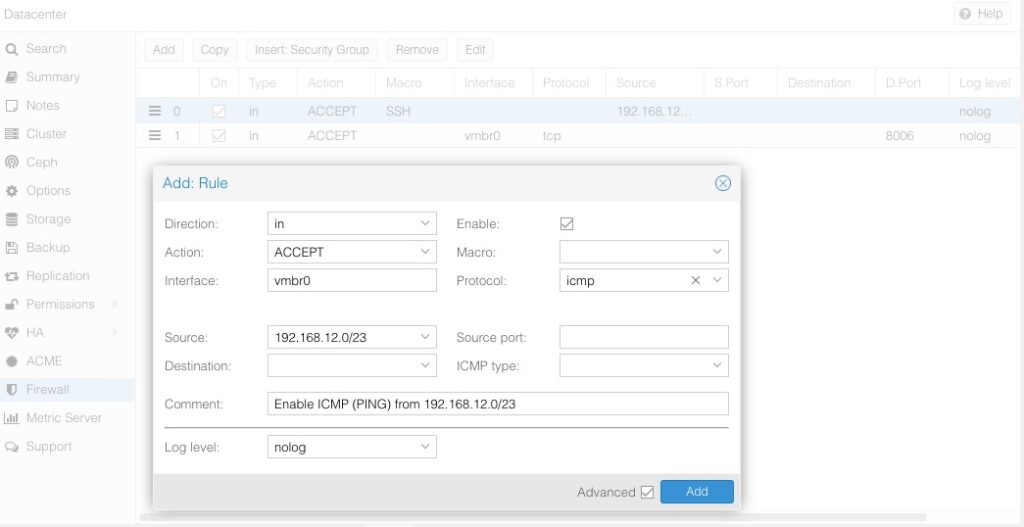Click the Add button in firewall toolbar
1024x527 pixels.
pyautogui.click(x=164, y=50)
